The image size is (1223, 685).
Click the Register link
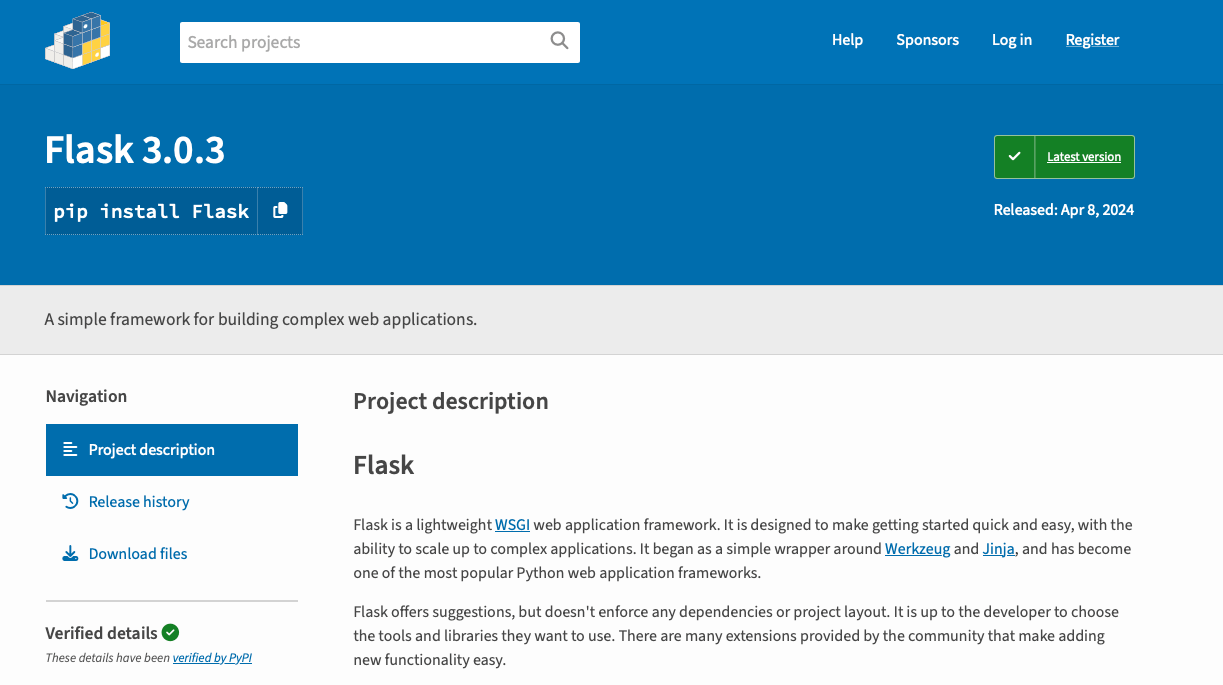click(1092, 40)
